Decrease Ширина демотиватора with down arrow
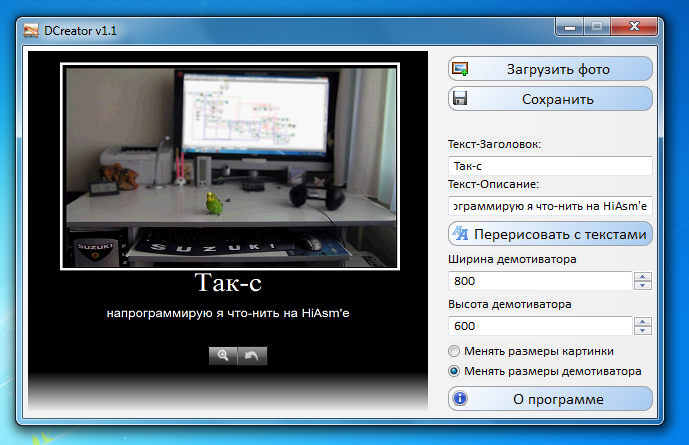Screen dimensions: 689x445 (643, 286)
